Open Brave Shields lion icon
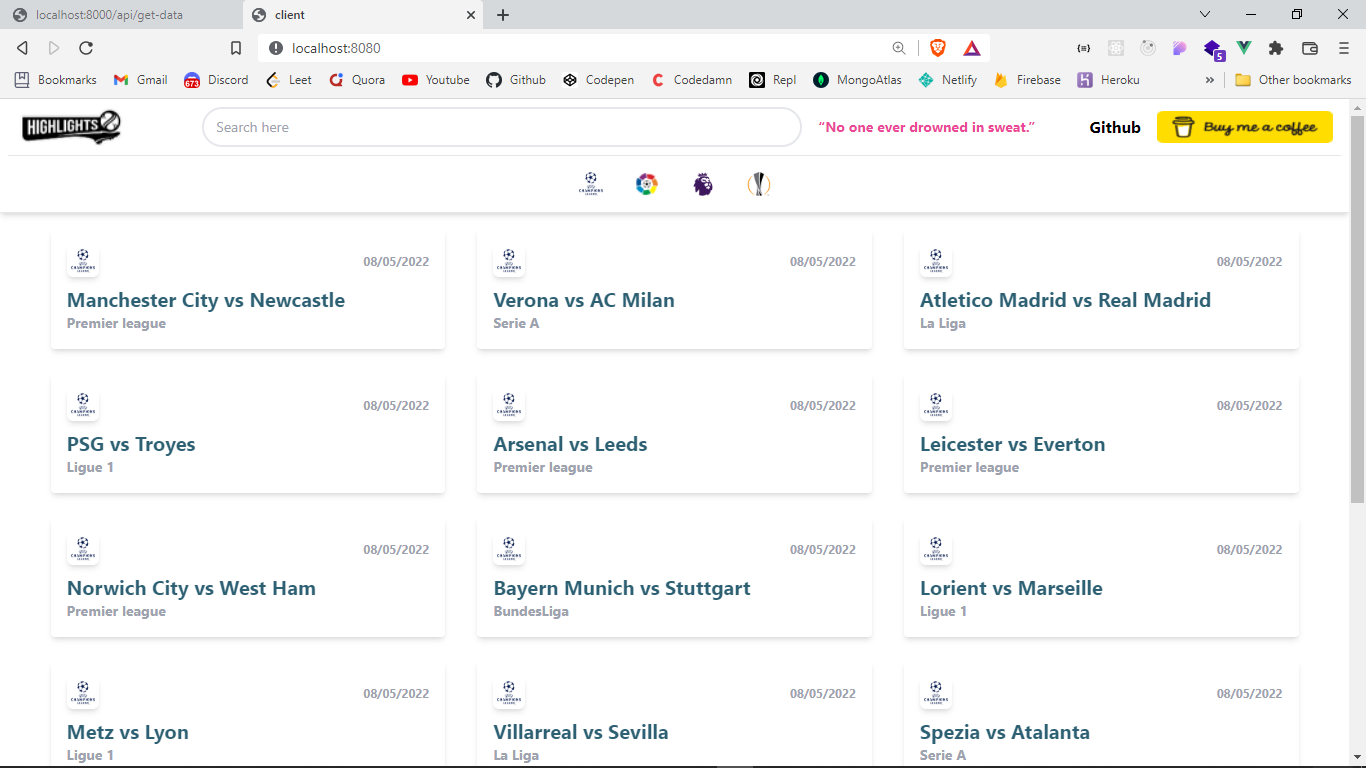Viewport: 1366px width, 768px height. [x=938, y=48]
